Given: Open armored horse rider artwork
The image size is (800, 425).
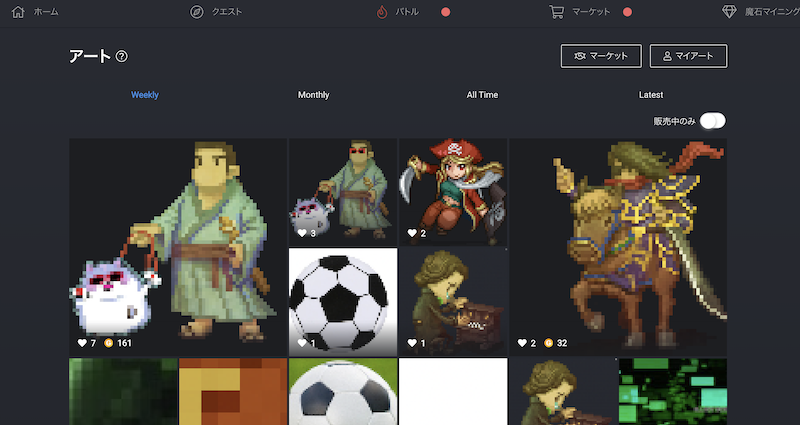Looking at the screenshot, I should (x=618, y=247).
